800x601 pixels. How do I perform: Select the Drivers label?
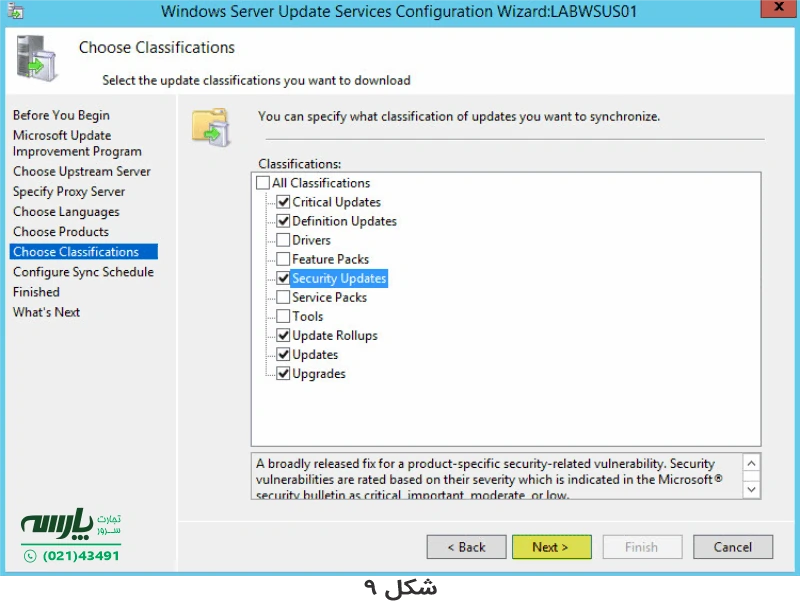(x=311, y=240)
